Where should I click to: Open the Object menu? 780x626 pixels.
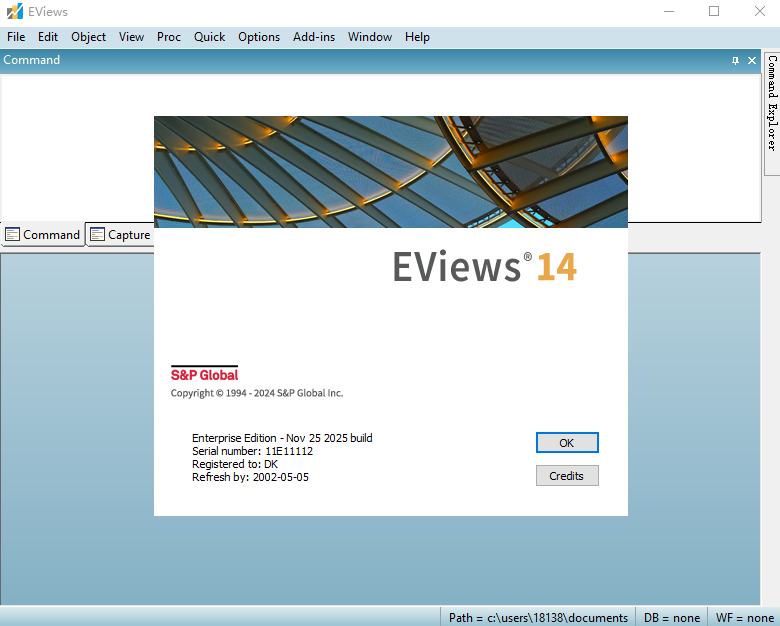click(89, 37)
